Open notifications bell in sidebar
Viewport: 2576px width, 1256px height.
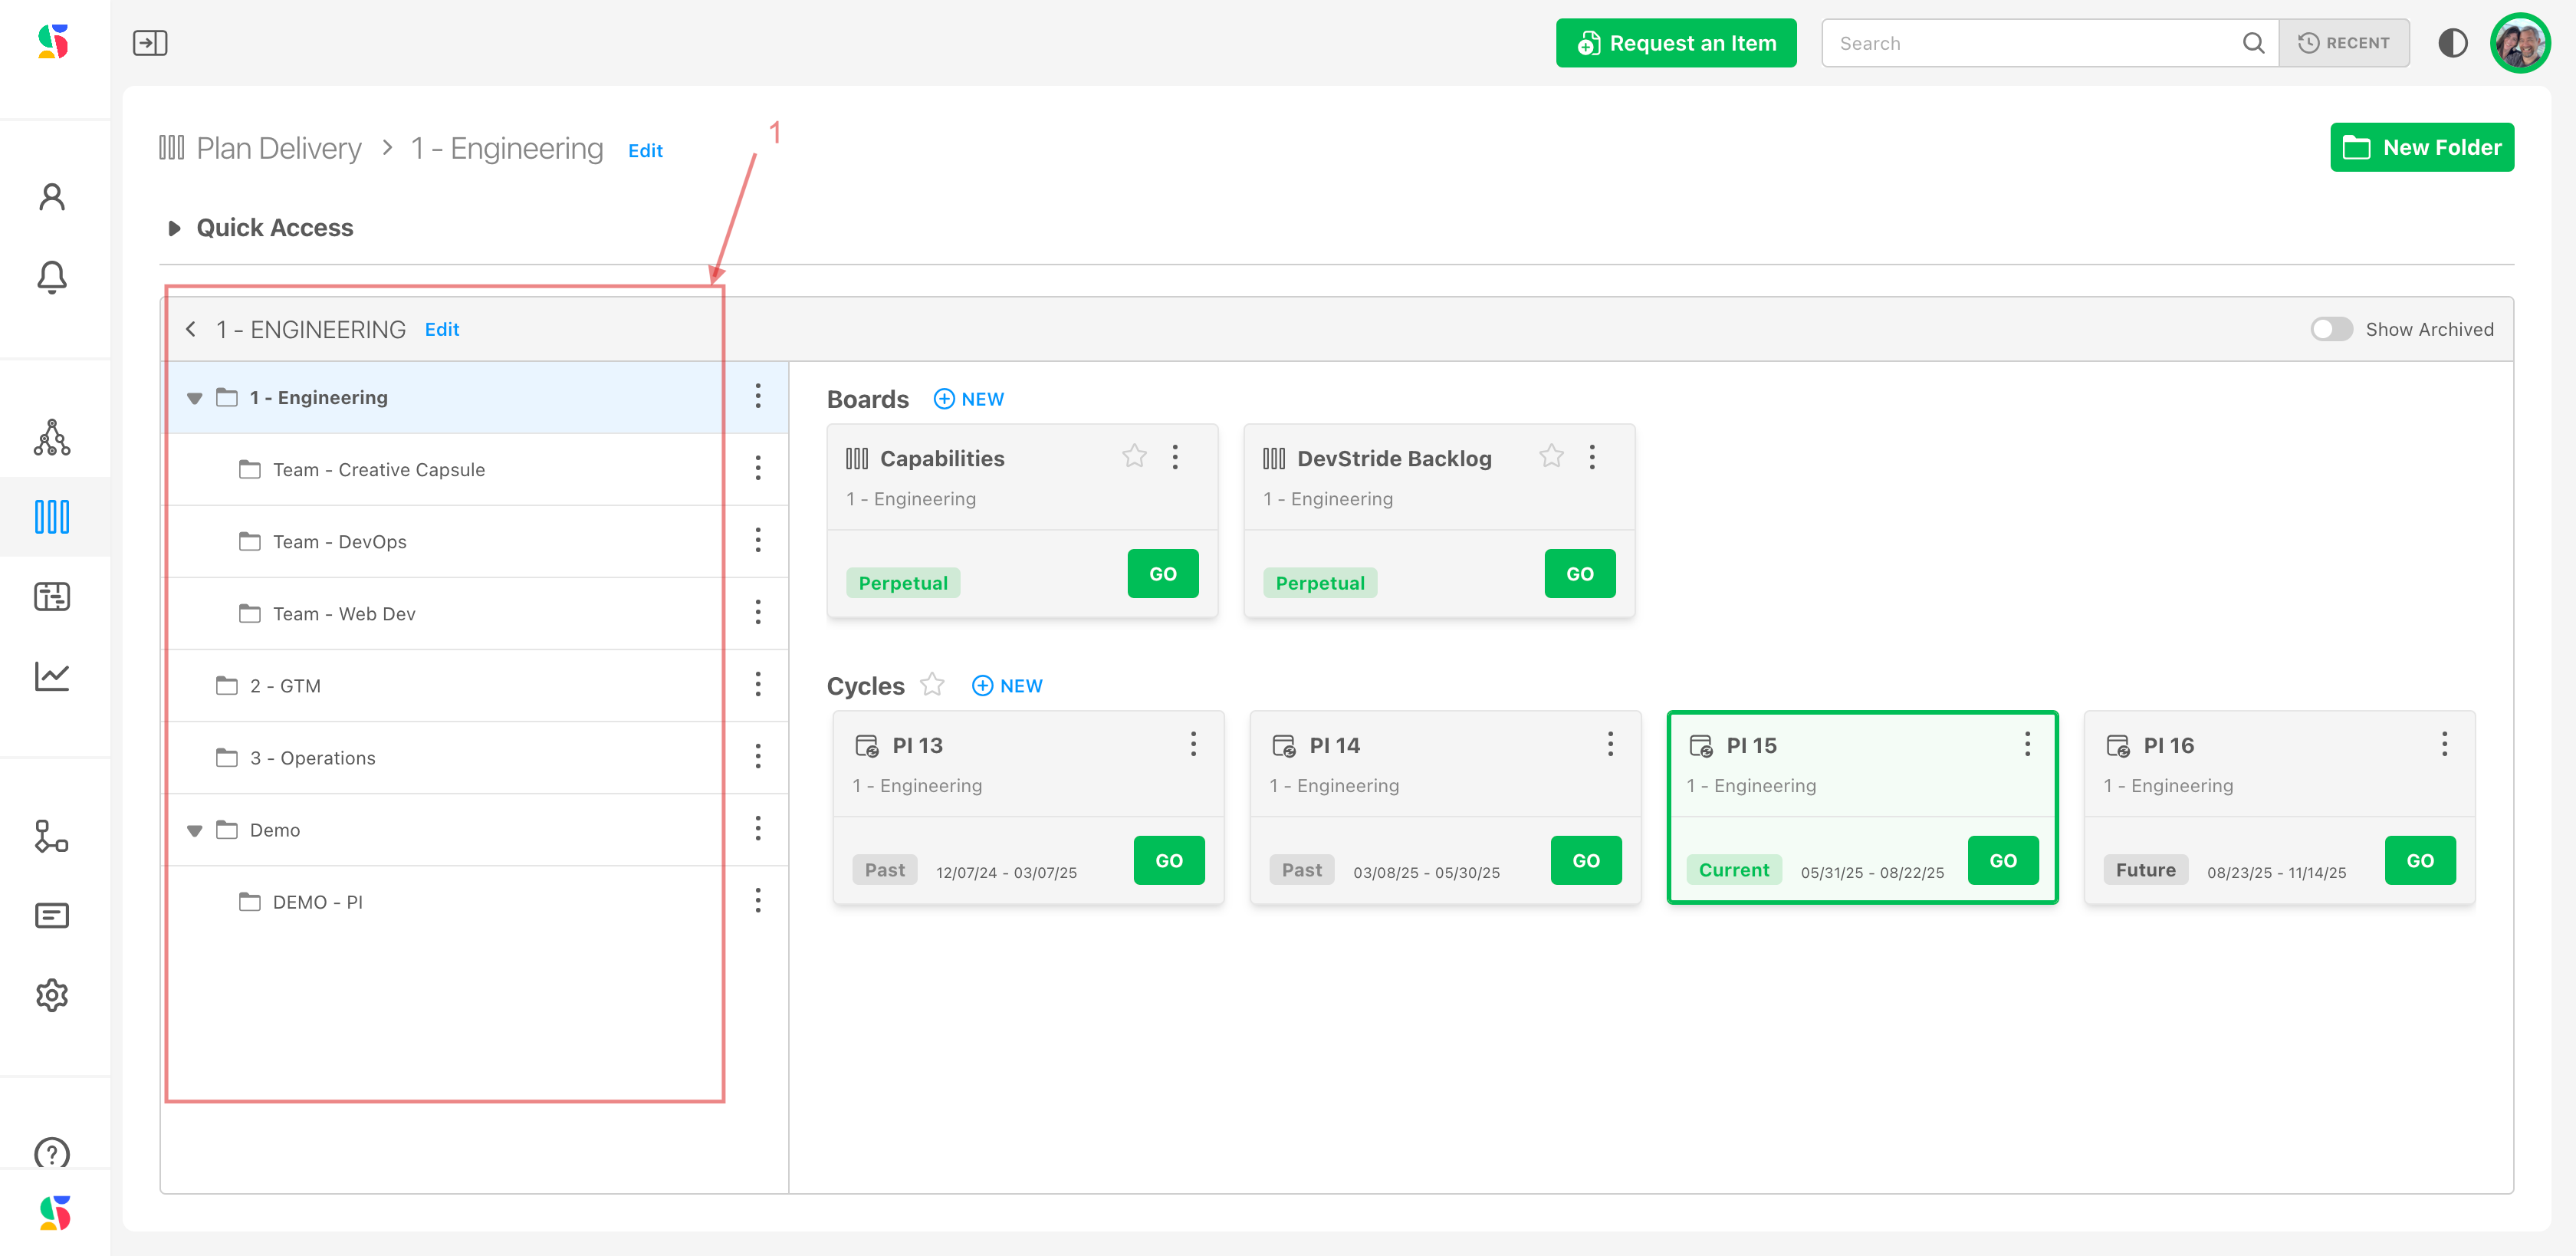52,277
